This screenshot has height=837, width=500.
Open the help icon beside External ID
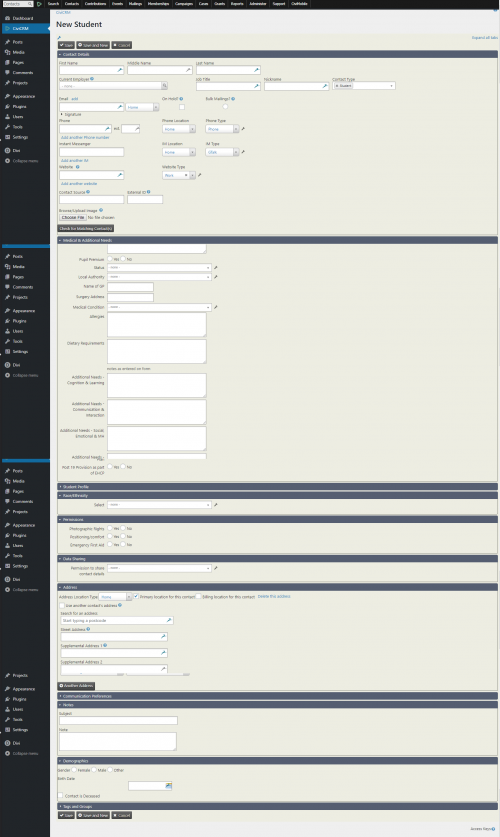148,192
